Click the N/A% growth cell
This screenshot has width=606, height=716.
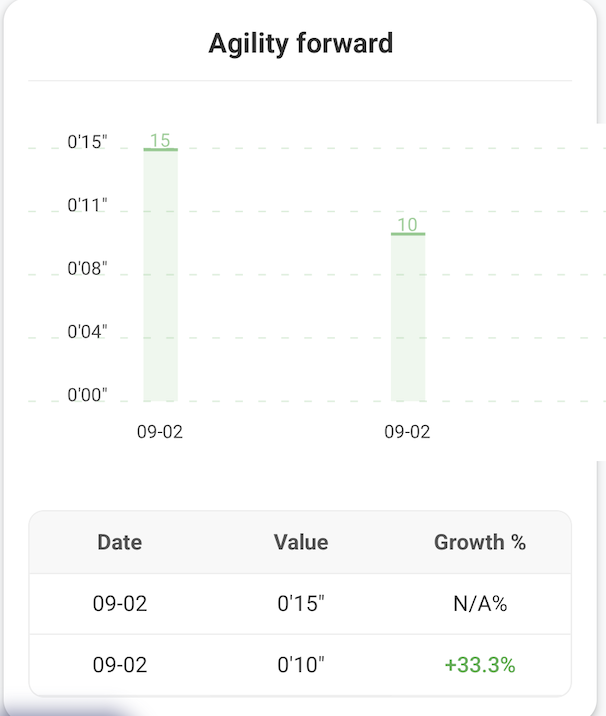tap(480, 604)
